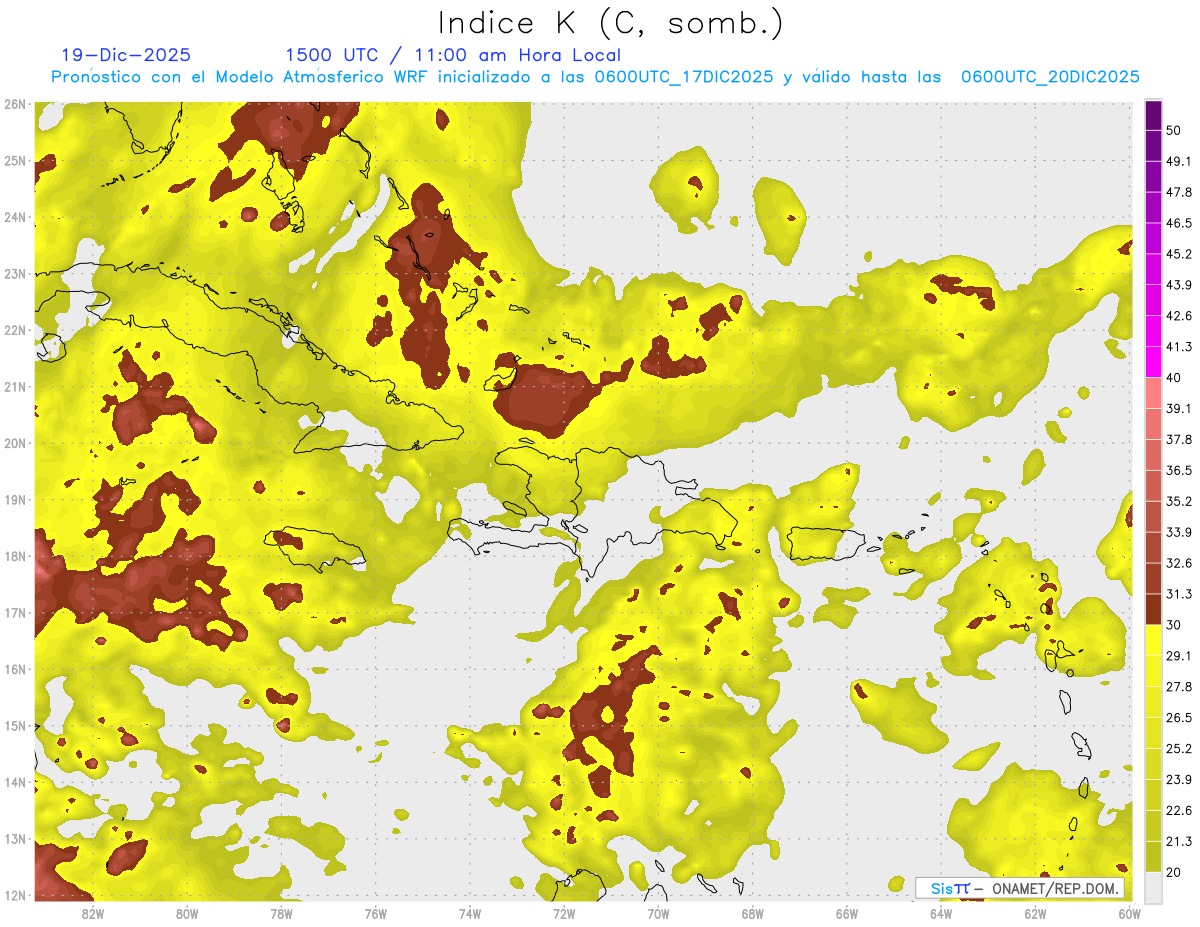1200x927 pixels.
Task: Click the "62W" longitude label
Action: pos(1035,913)
